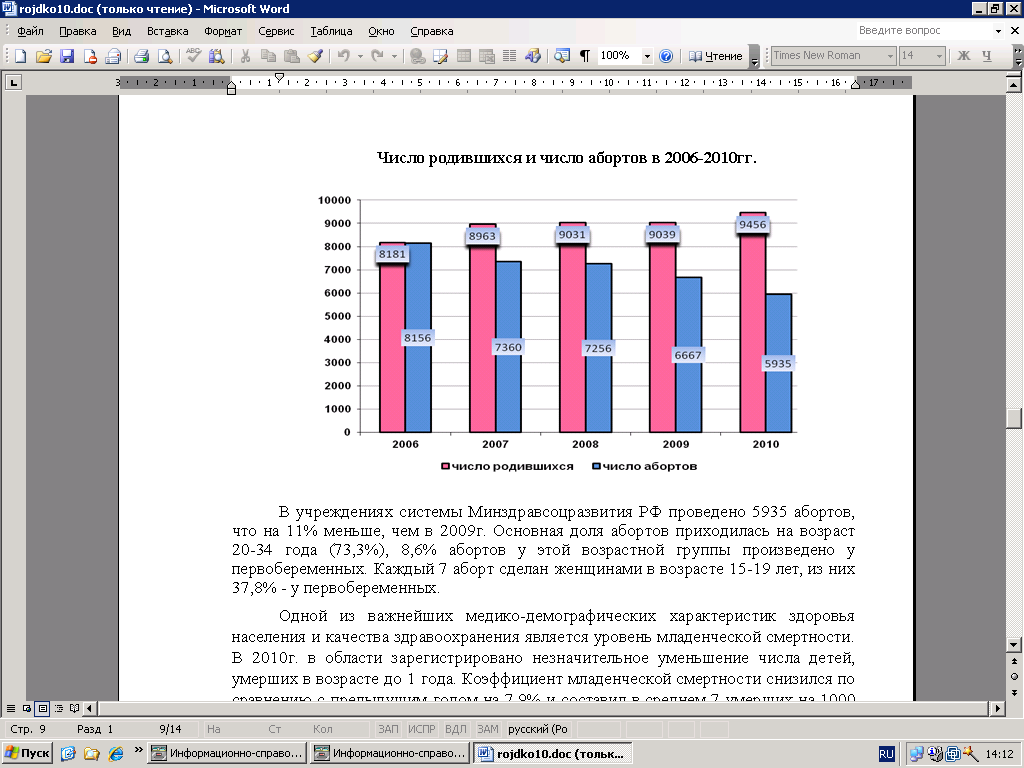Open the Вид menu
The width and height of the screenshot is (1024, 768).
pos(121,31)
